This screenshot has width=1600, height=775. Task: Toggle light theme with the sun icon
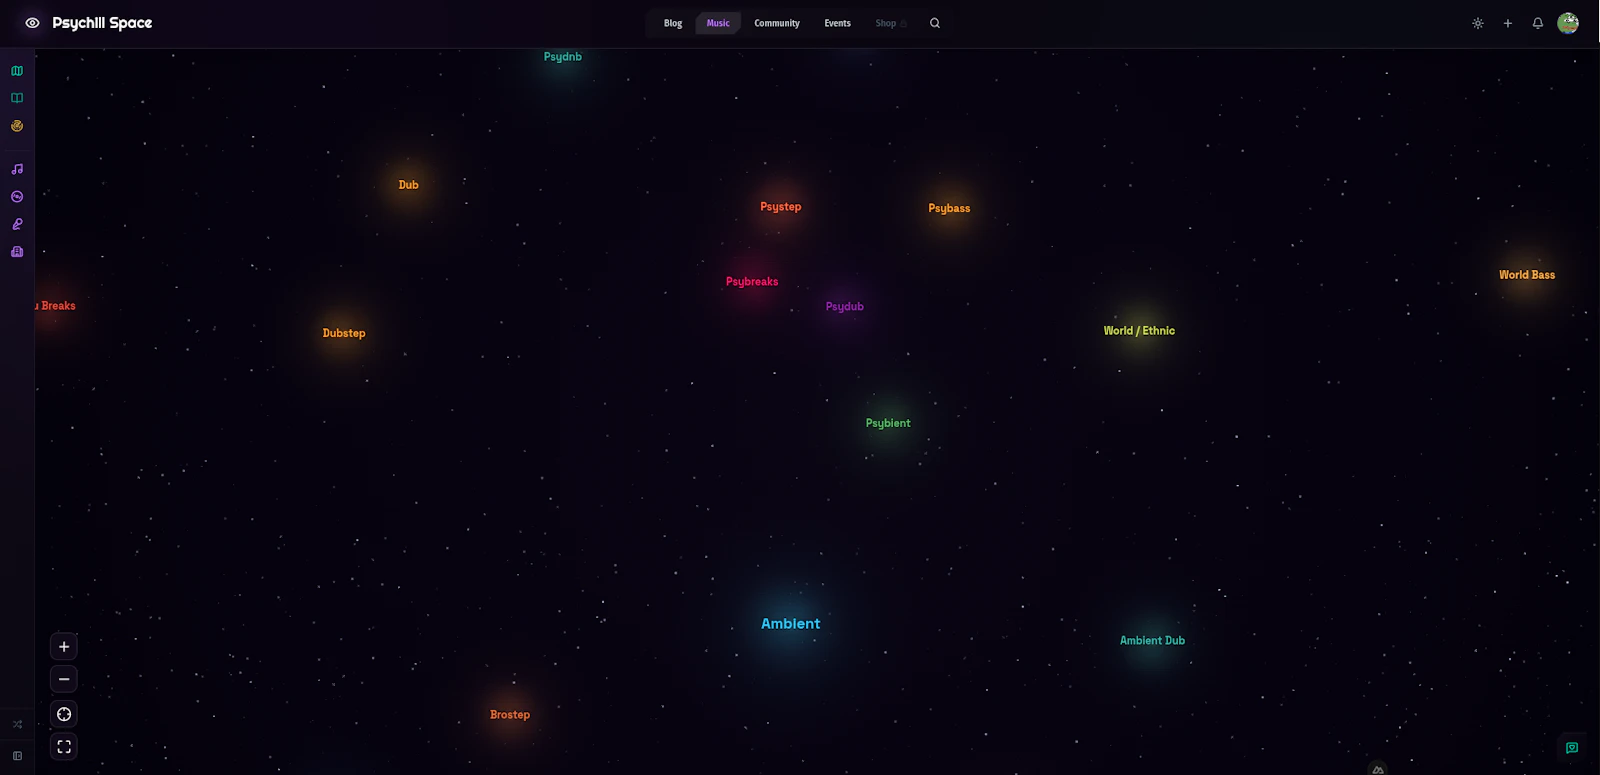point(1478,23)
